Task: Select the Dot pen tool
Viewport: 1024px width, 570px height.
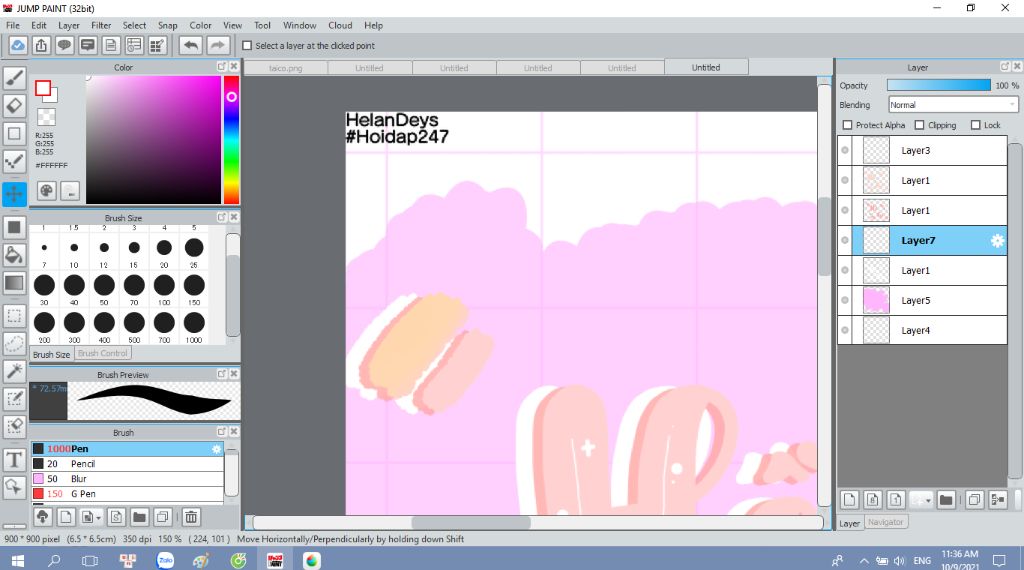Action: (14, 161)
